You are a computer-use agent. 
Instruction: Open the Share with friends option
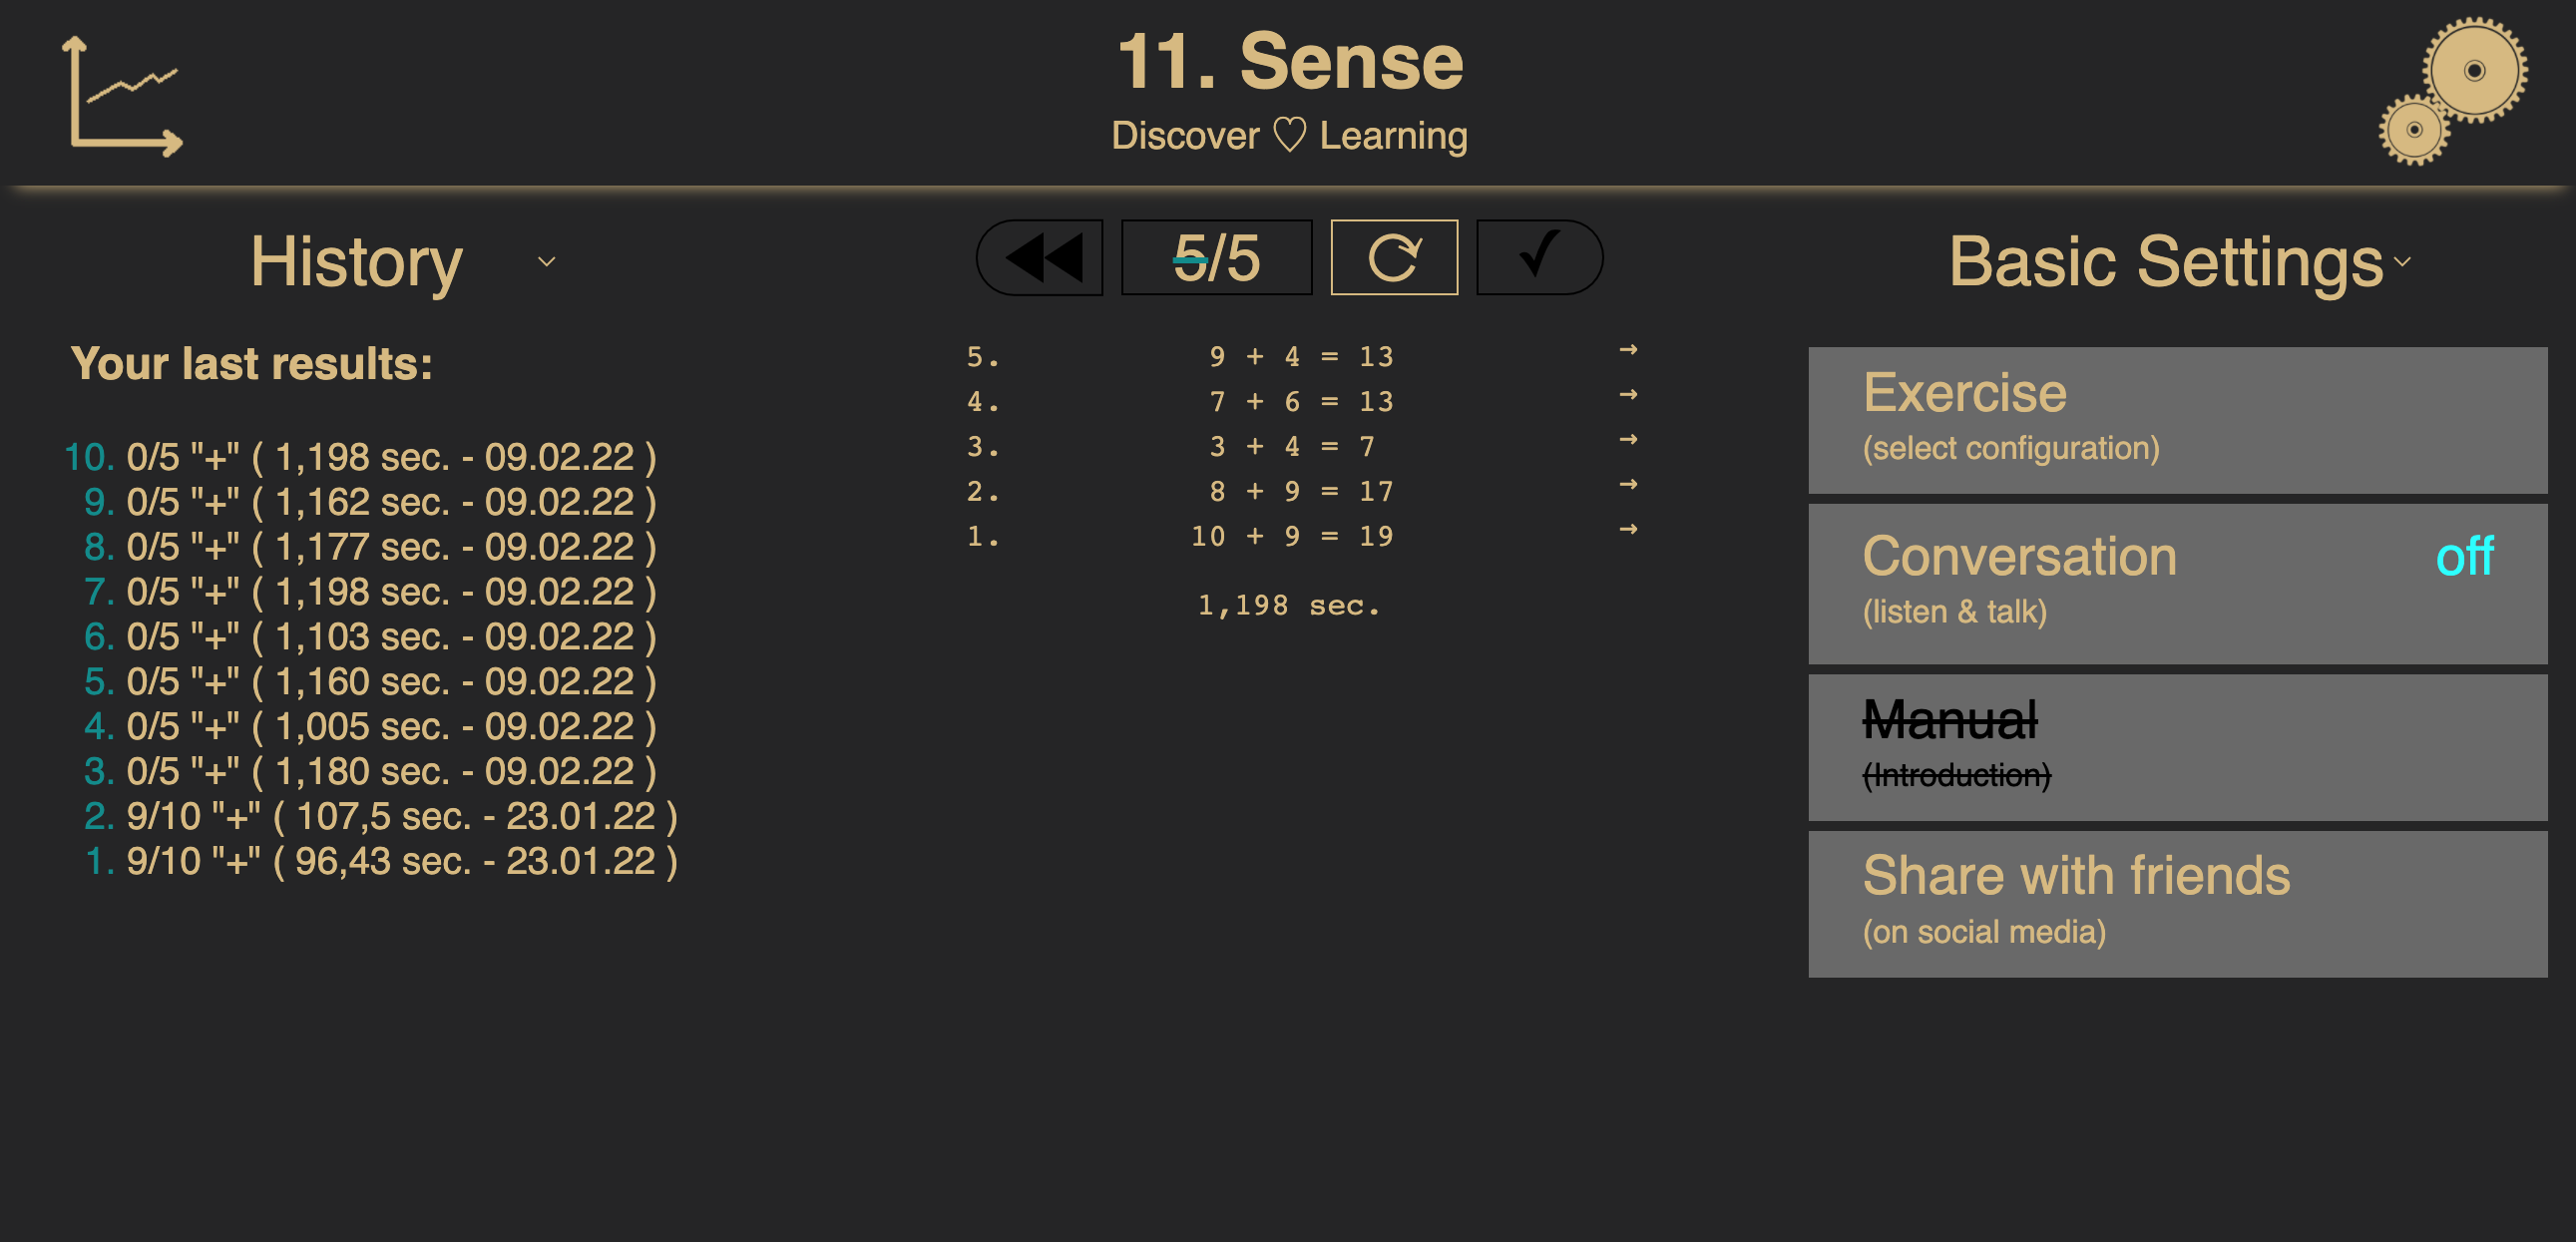click(x=2176, y=903)
